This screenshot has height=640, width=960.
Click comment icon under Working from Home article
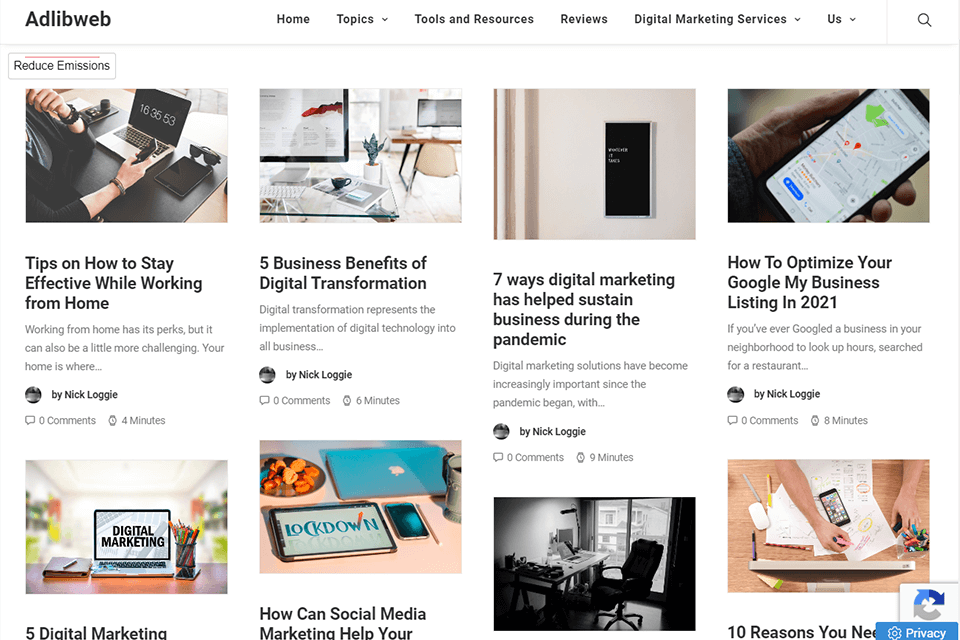(30, 421)
